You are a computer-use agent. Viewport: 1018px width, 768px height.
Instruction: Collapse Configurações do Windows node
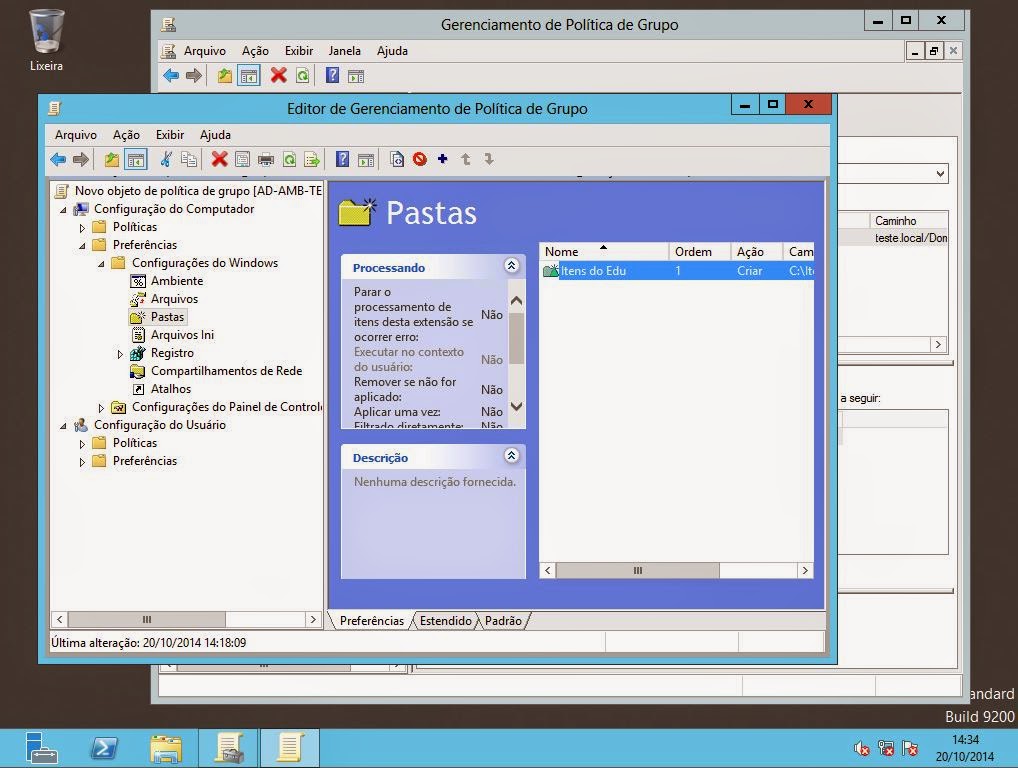tap(99, 263)
